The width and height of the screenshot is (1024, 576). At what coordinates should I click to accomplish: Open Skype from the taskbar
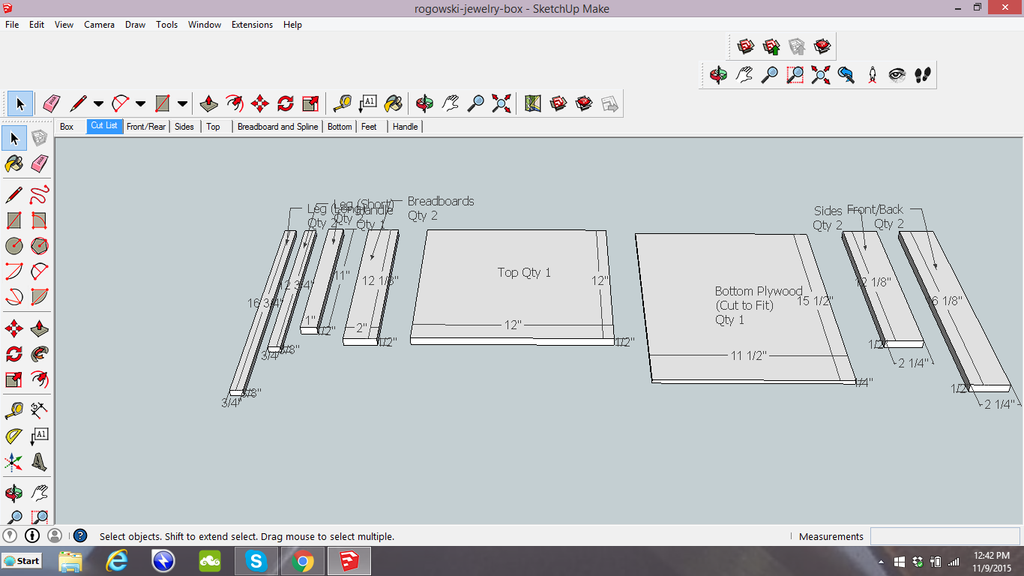[256, 561]
